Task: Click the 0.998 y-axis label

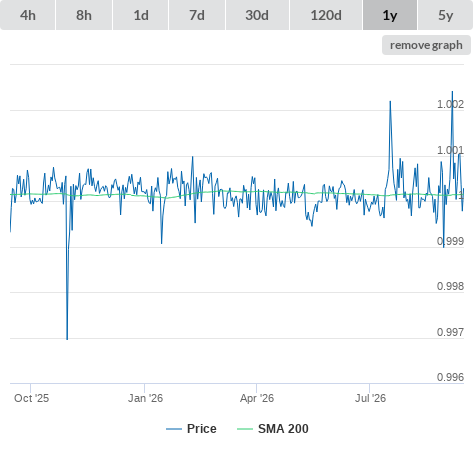Action: point(450,286)
